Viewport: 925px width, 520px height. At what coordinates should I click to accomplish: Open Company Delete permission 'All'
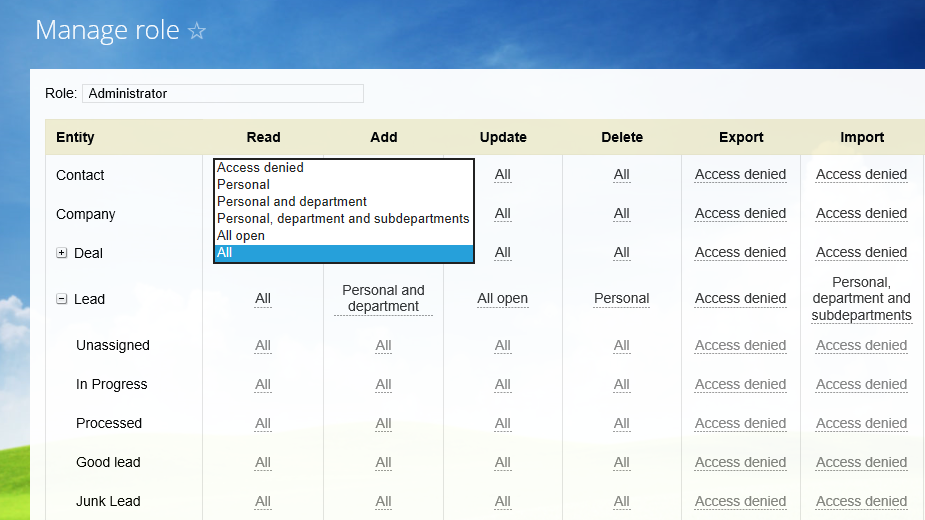[x=622, y=214]
